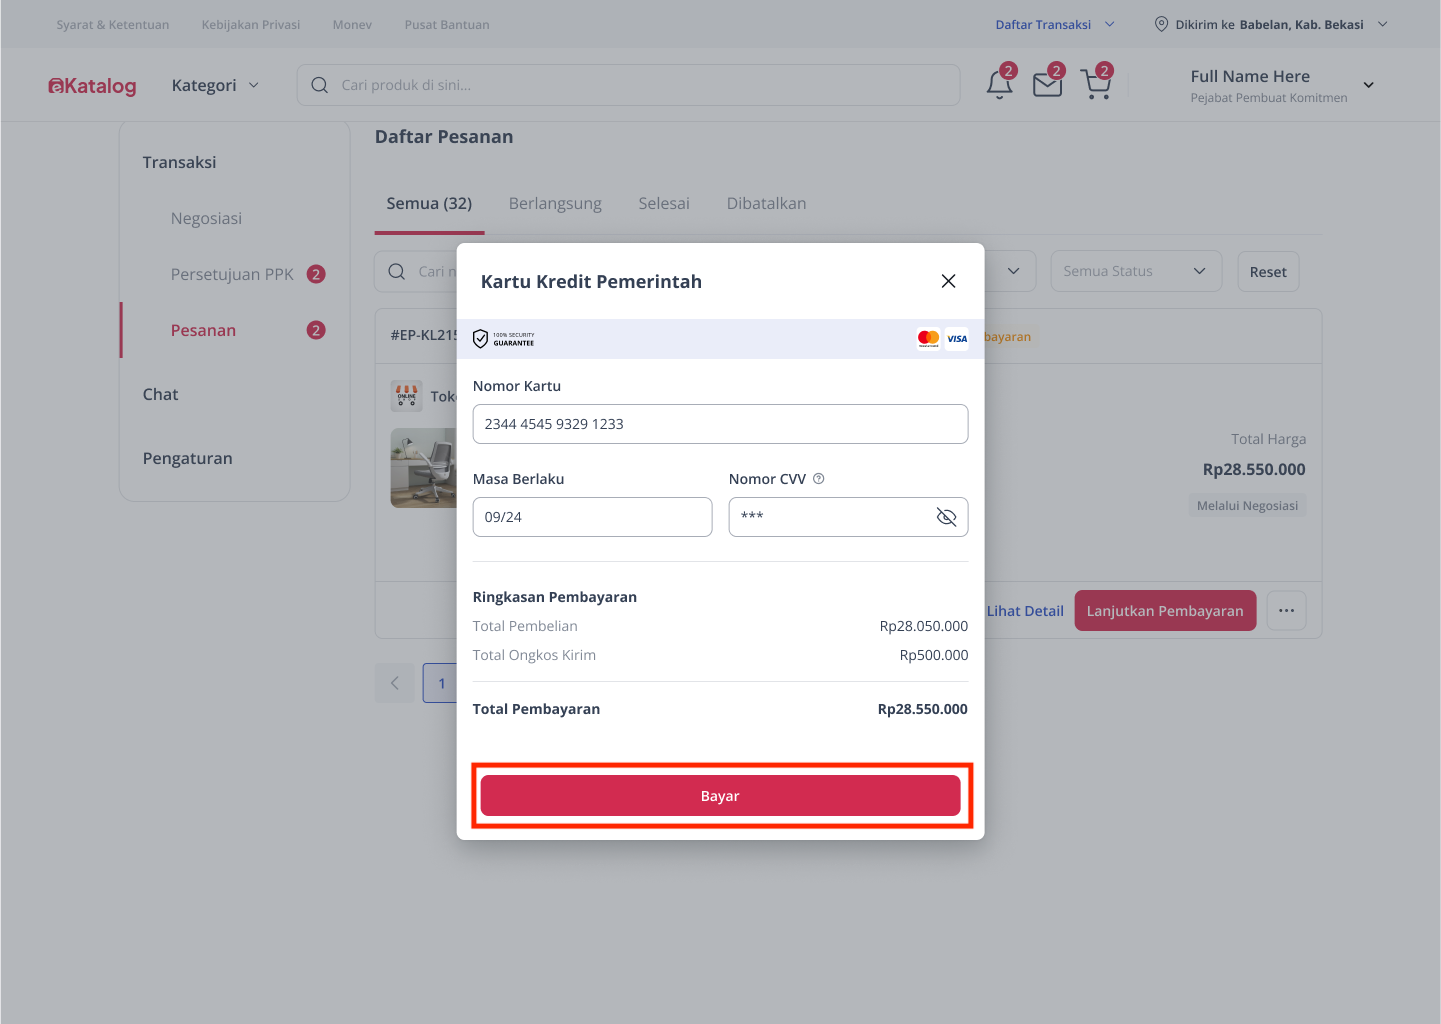The height and width of the screenshot is (1024, 1441).
Task: Close the Kartu Kredit Pemerintah dialog
Action: (948, 281)
